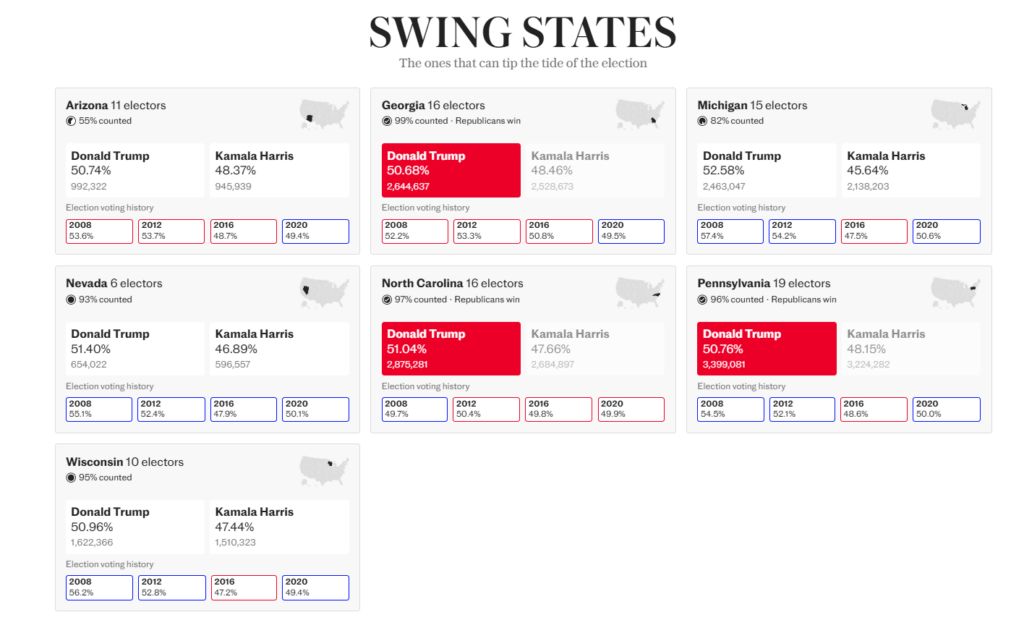Click the Nevada US map icon
This screenshot has height=620, width=1024.
click(324, 292)
